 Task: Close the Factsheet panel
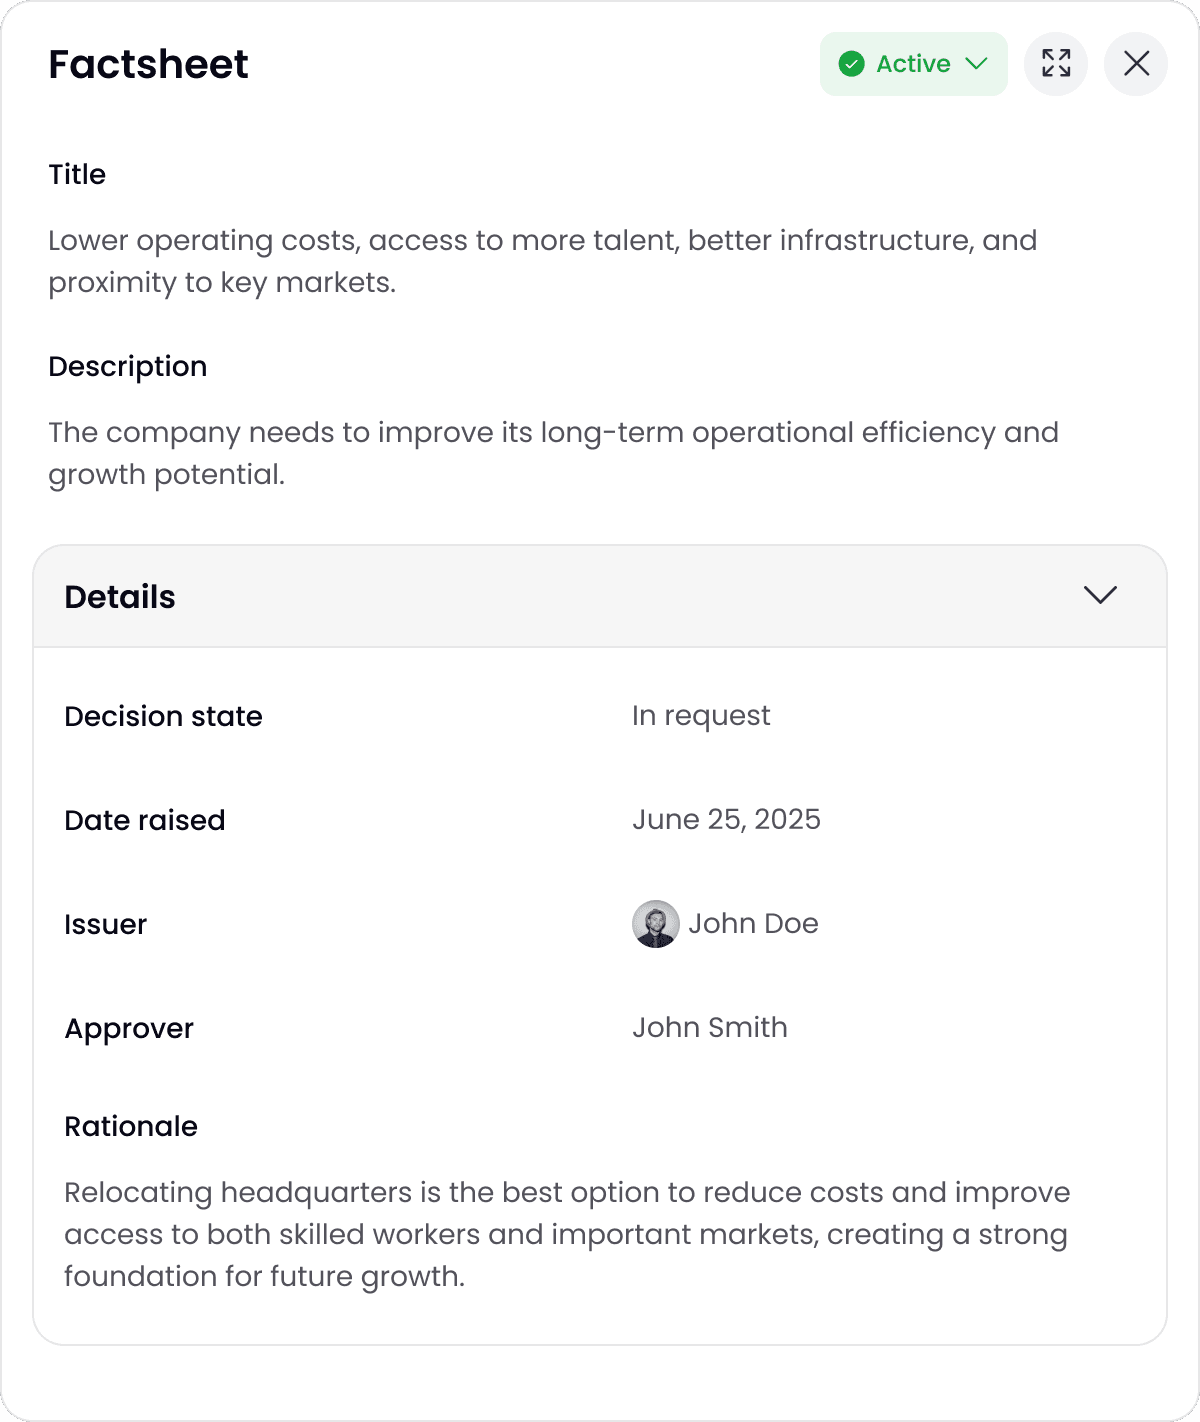point(1136,64)
